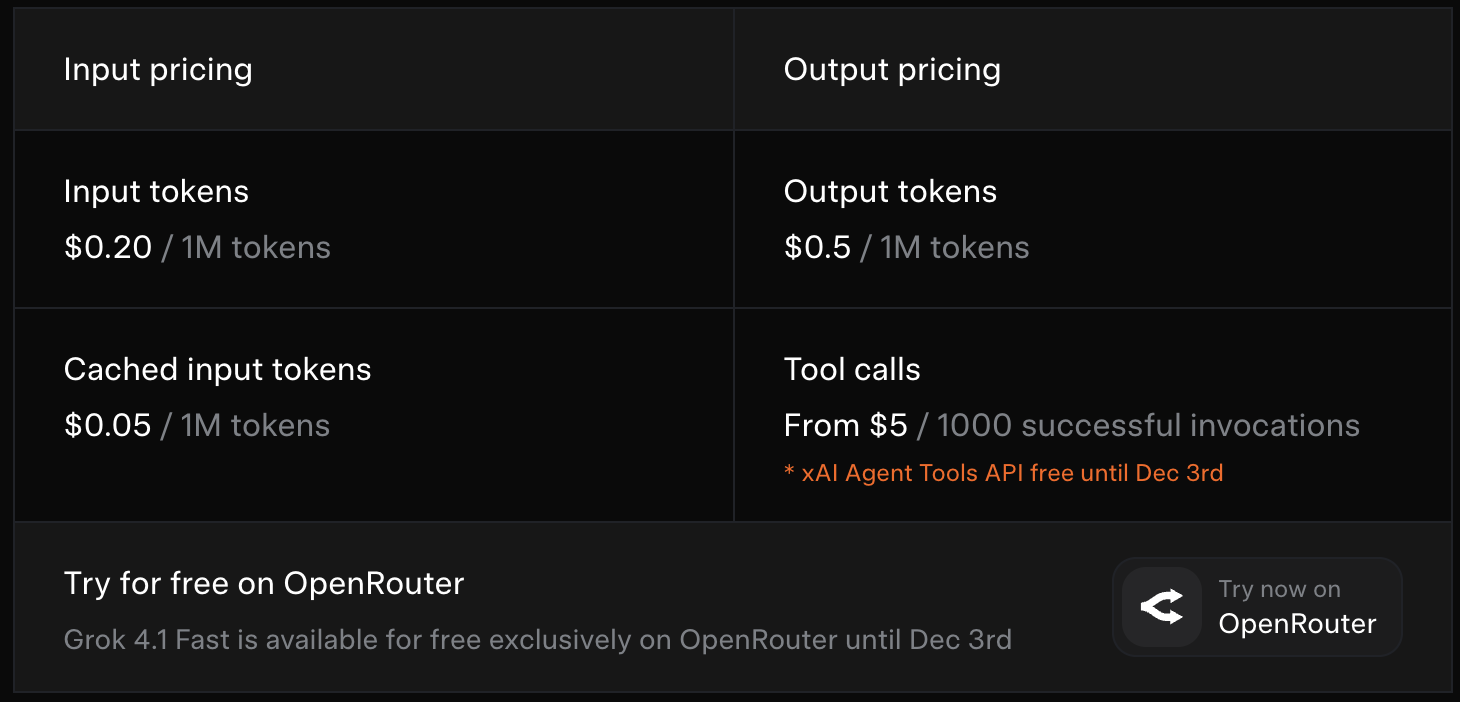The width and height of the screenshot is (1460, 702).
Task: Select the 'Output tokens' label
Action: click(890, 191)
